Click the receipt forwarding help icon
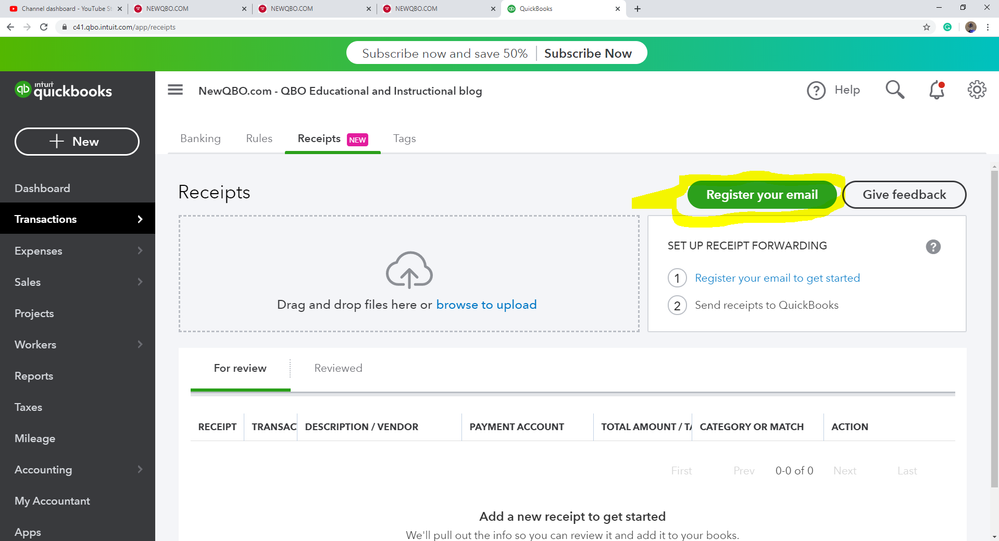This screenshot has width=999, height=541. [x=933, y=246]
